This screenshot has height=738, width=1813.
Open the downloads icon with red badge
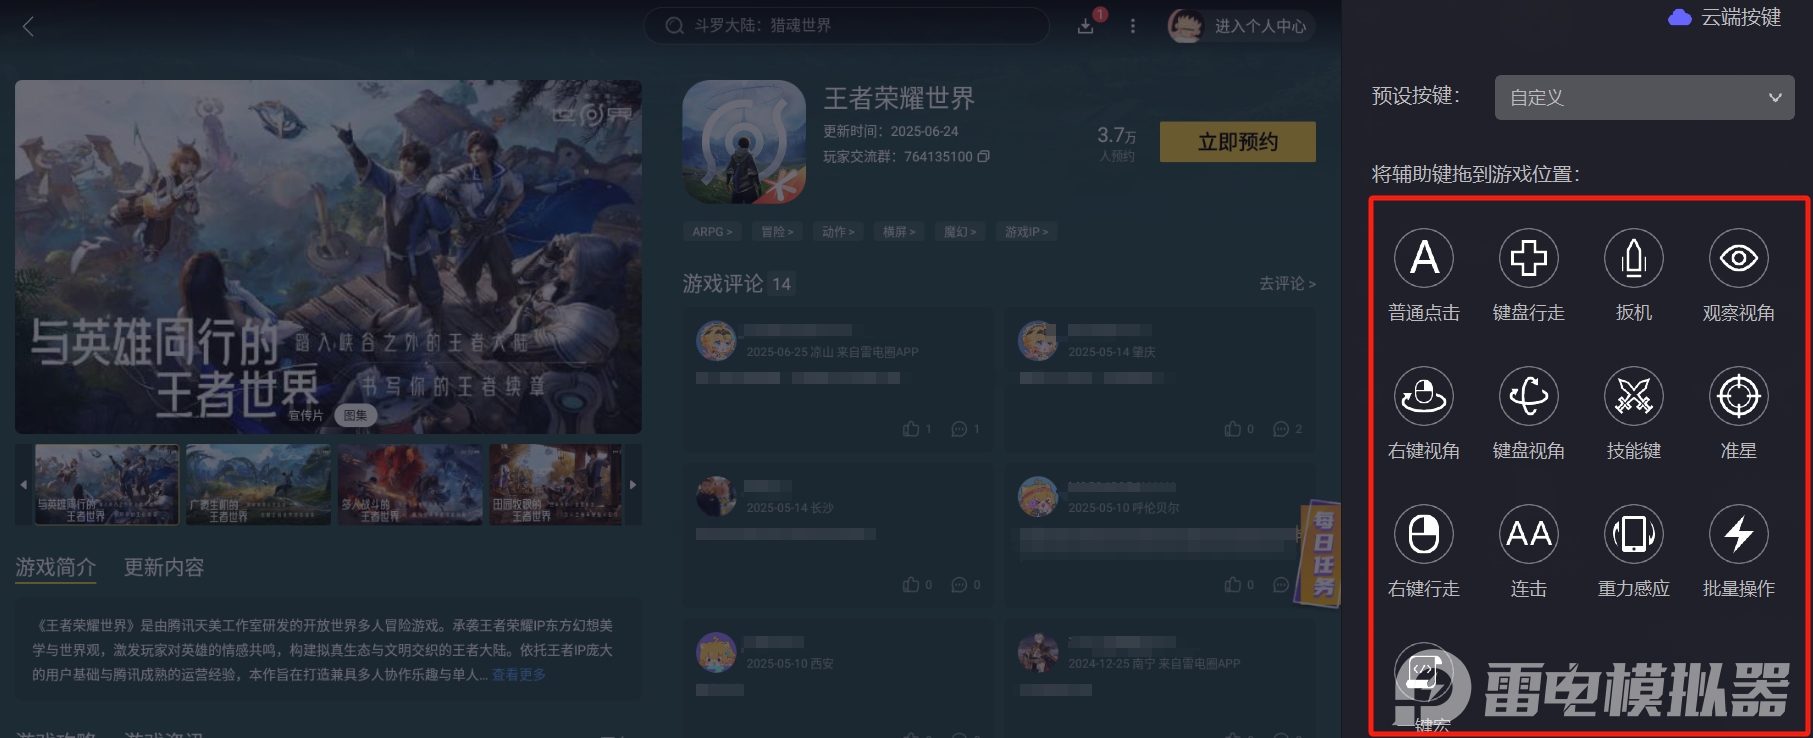point(1086,26)
